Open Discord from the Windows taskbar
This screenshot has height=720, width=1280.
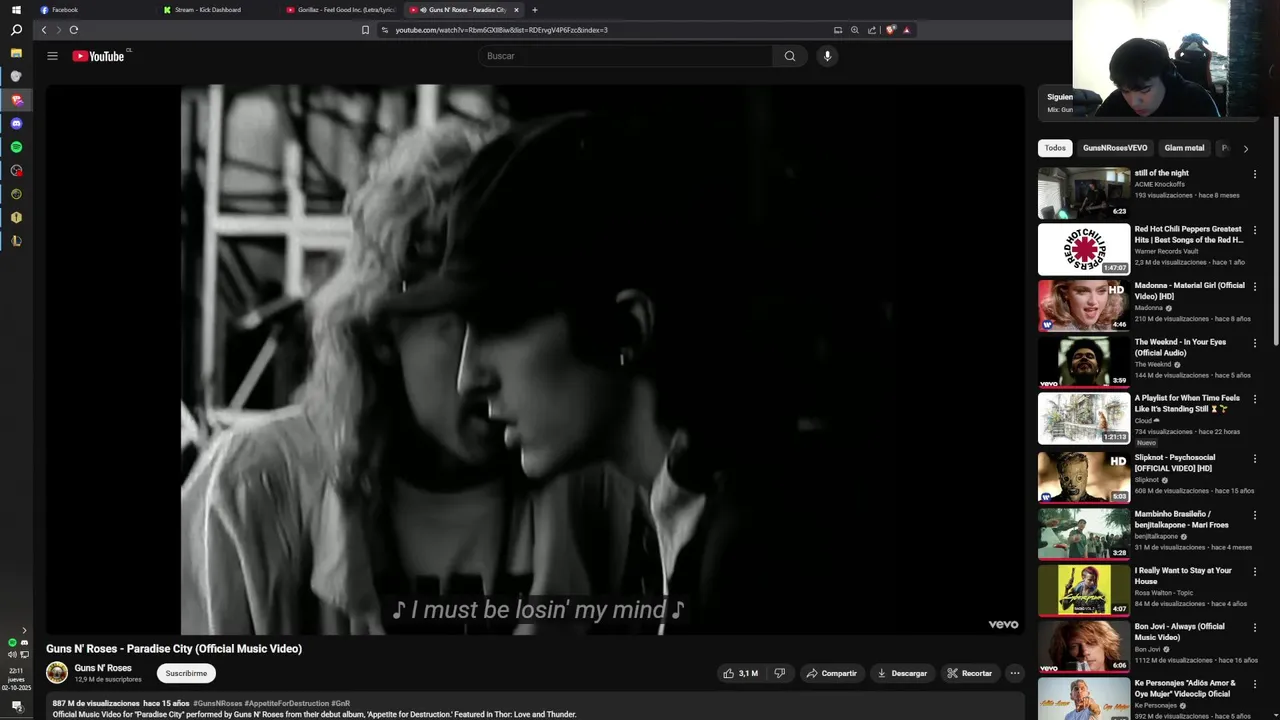coord(16,124)
